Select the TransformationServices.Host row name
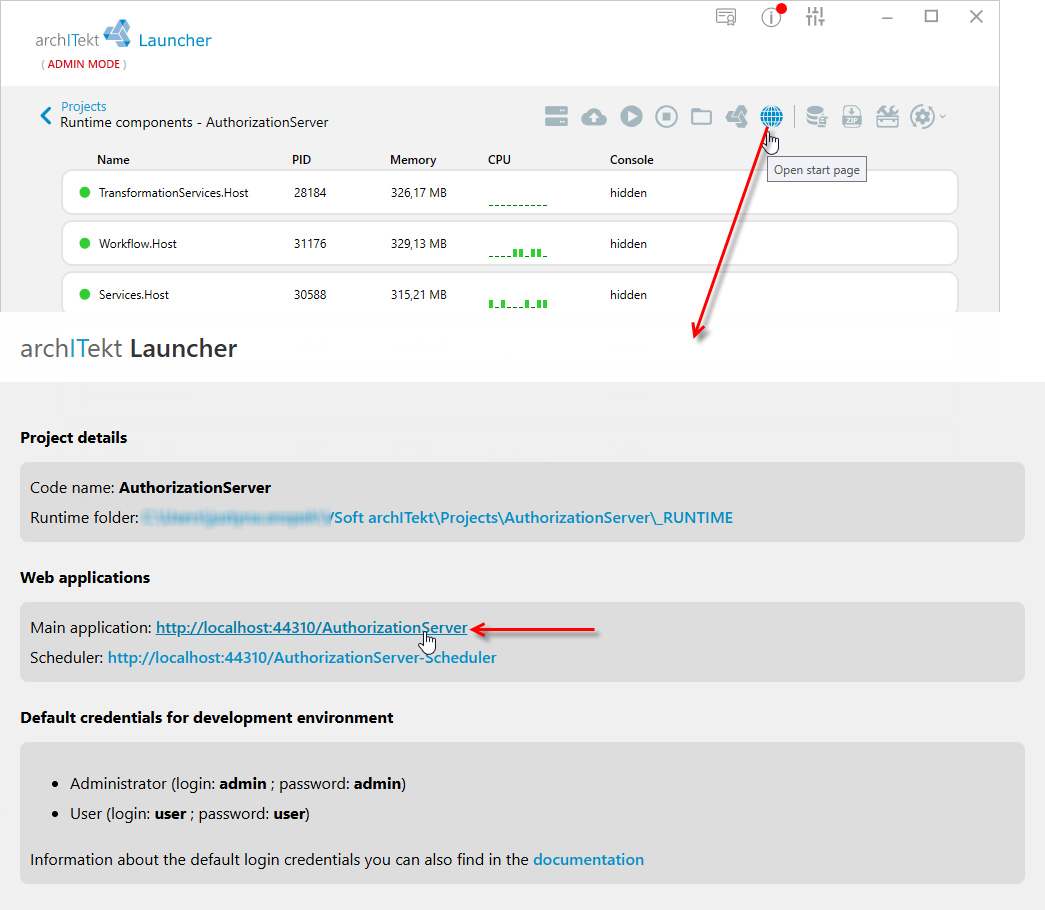Viewport: 1045px width, 910px height. tap(173, 193)
